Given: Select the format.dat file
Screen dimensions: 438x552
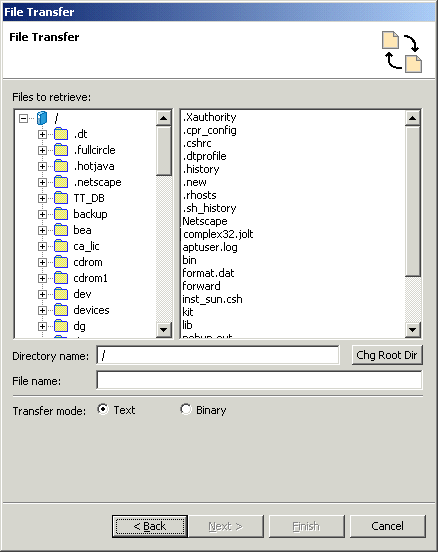Looking at the screenshot, I should point(208,274).
